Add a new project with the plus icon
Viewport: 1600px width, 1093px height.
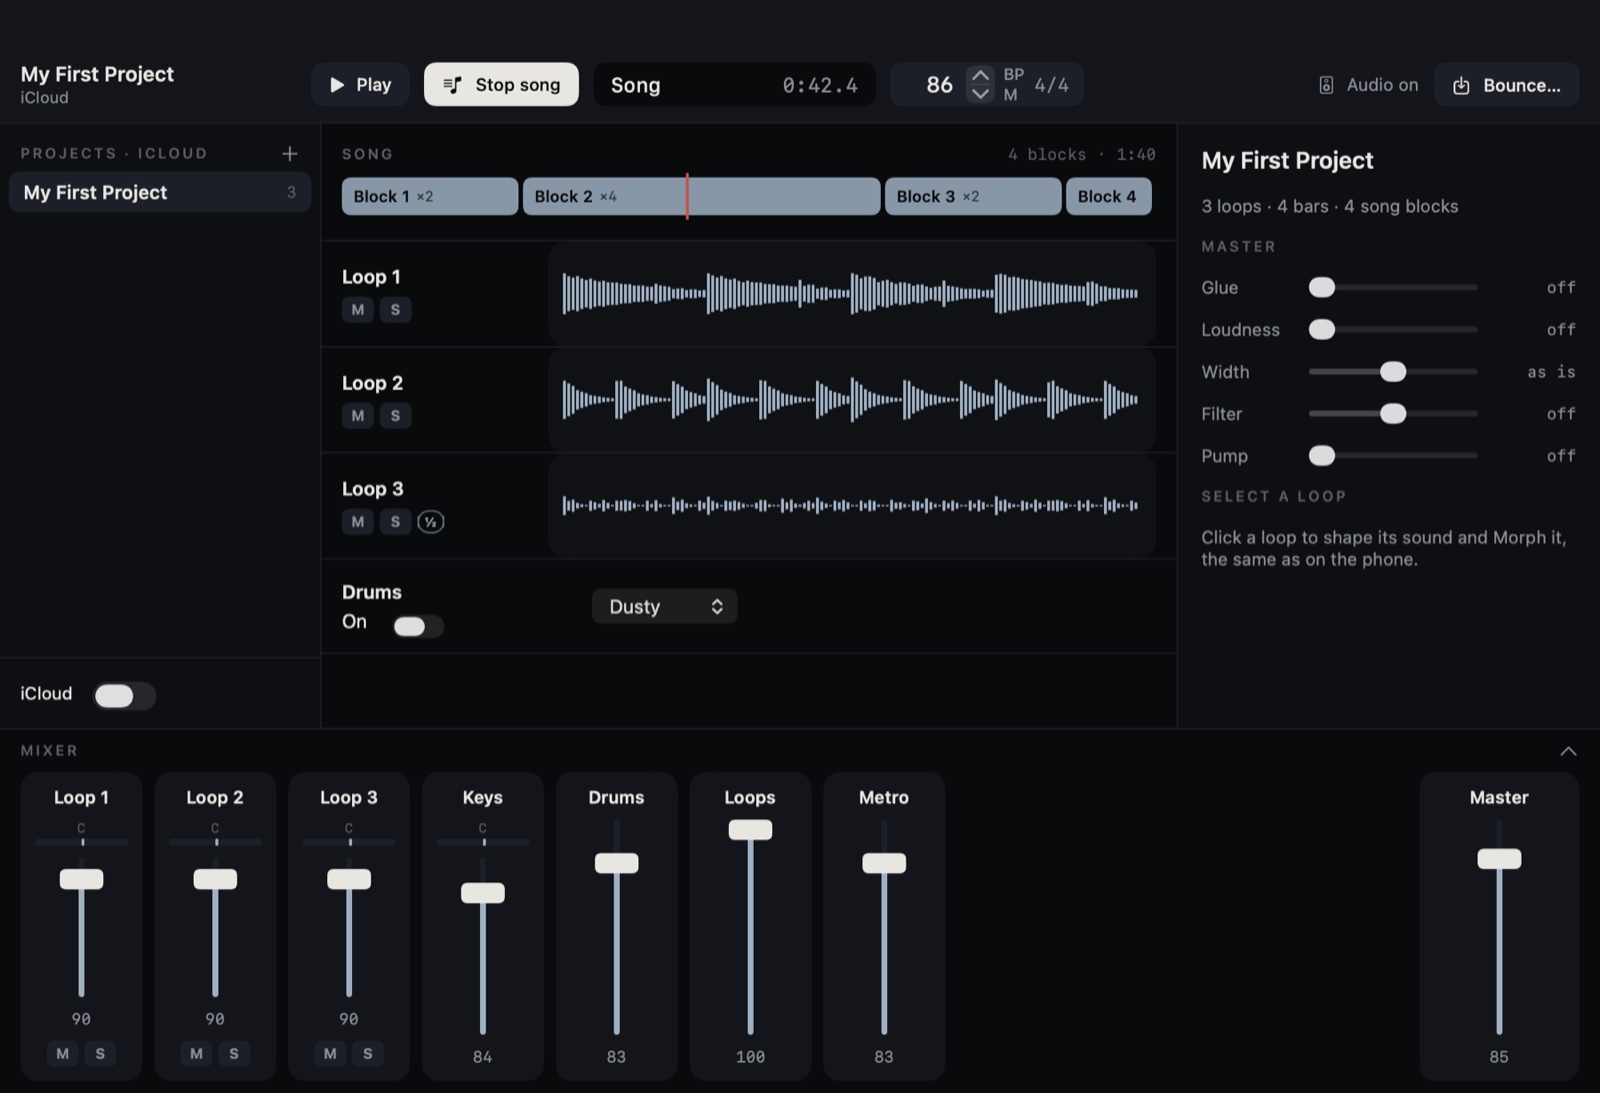click(x=290, y=153)
